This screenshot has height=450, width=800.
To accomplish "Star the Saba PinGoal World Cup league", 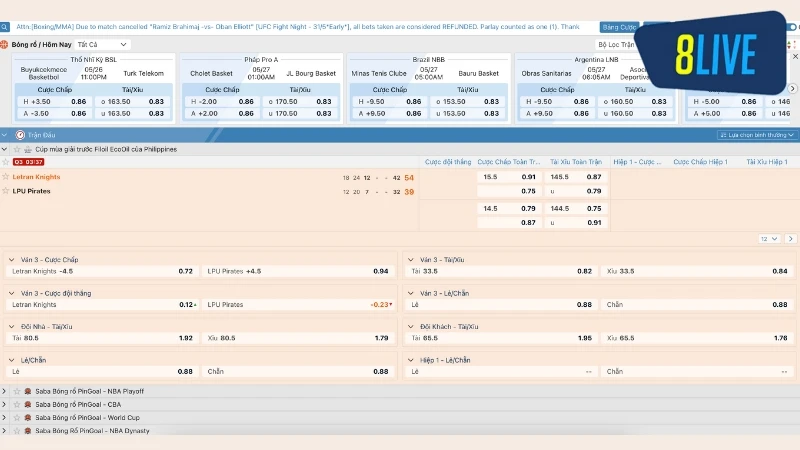I will (x=18, y=417).
